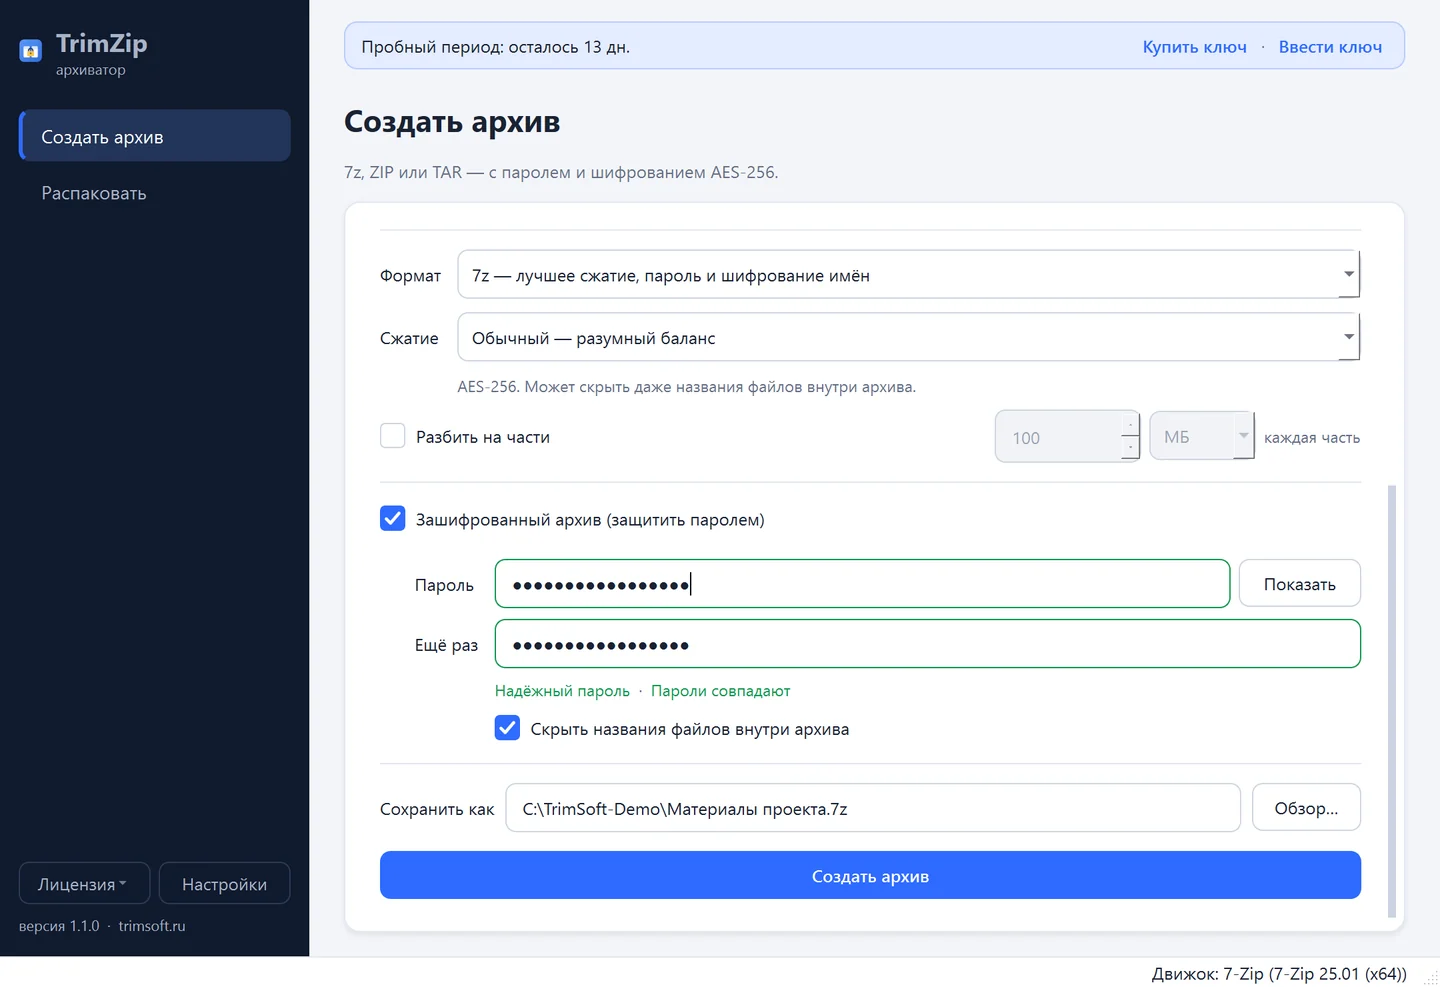1440x987 pixels.
Task: Click the Обзор... browse button
Action: [x=1306, y=808]
